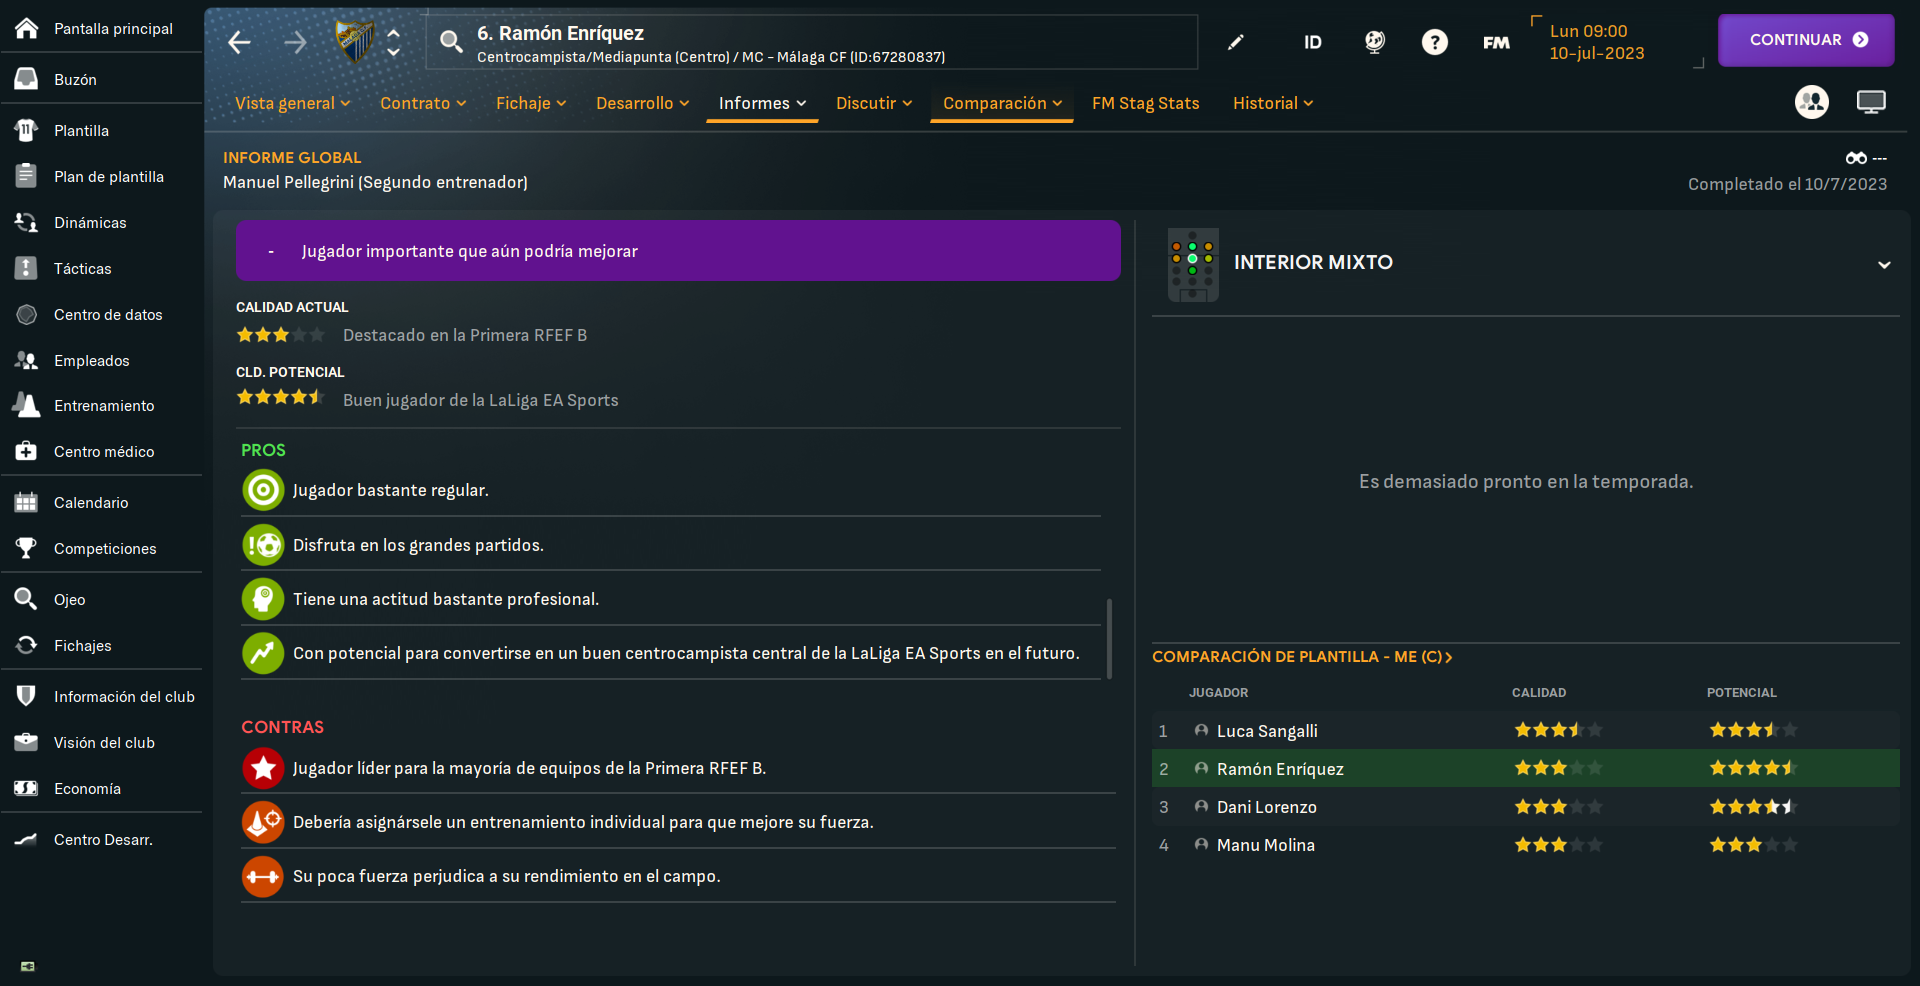Click the potential growth chart icon
Viewport: 1920px width, 986px height.
(x=263, y=653)
